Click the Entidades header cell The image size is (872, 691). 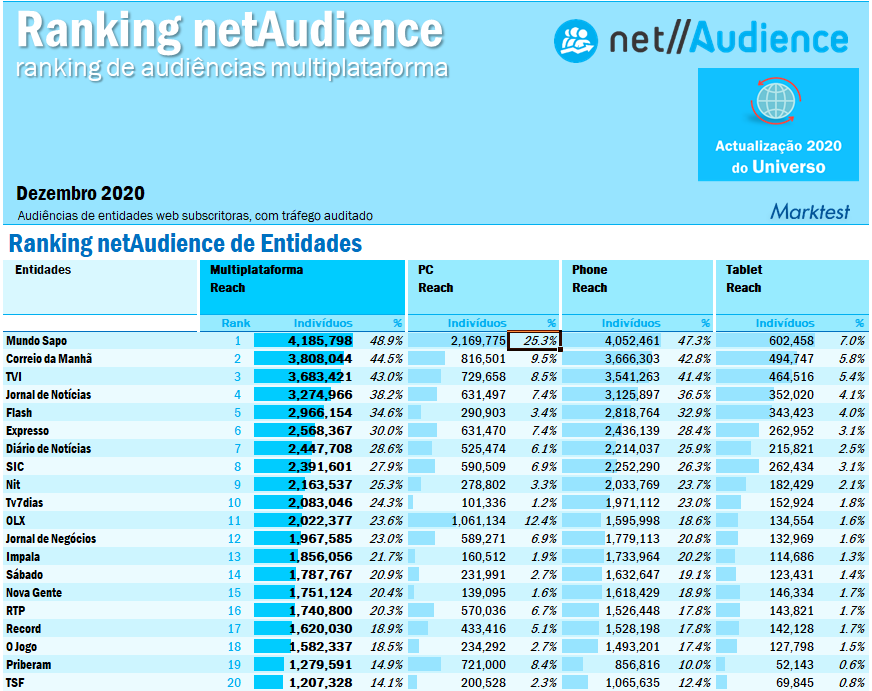pos(100,270)
